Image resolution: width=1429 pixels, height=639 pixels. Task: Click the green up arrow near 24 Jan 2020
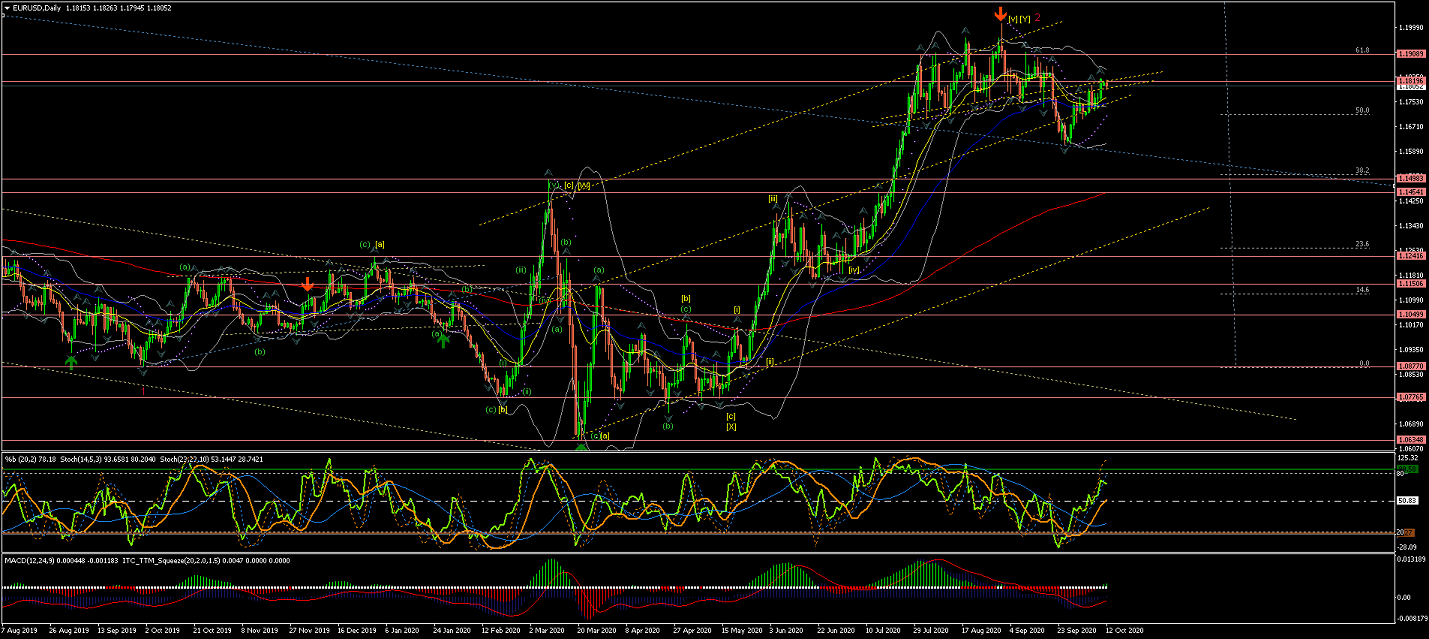(443, 340)
